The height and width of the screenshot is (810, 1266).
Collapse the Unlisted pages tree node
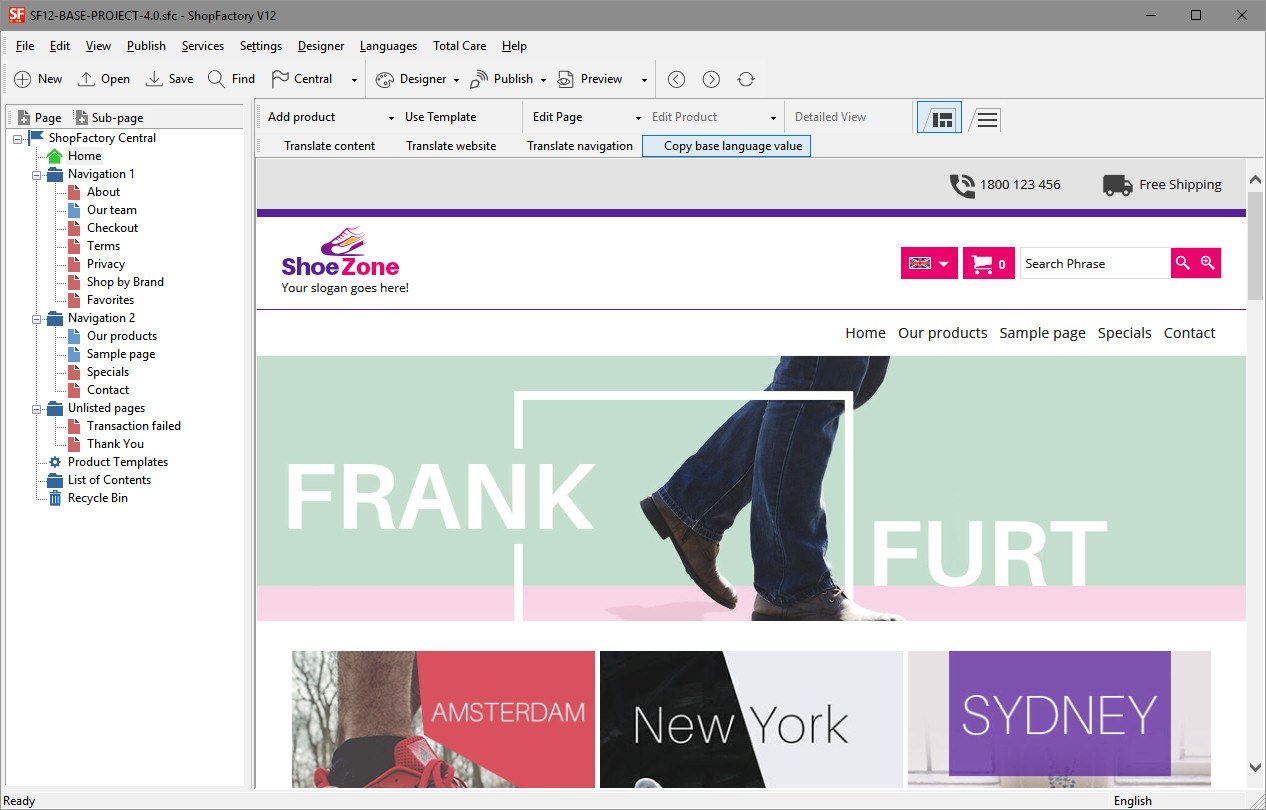coord(37,409)
